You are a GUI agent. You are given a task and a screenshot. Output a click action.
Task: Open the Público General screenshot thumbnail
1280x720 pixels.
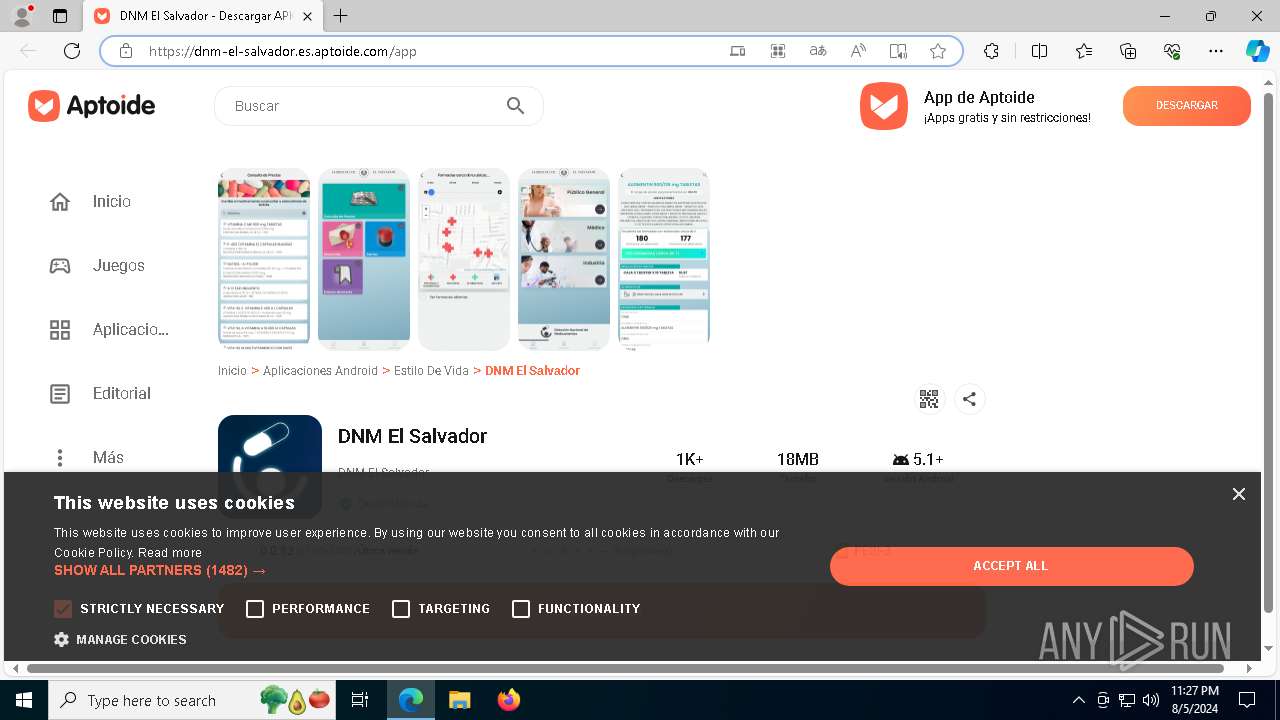pyautogui.click(x=564, y=259)
